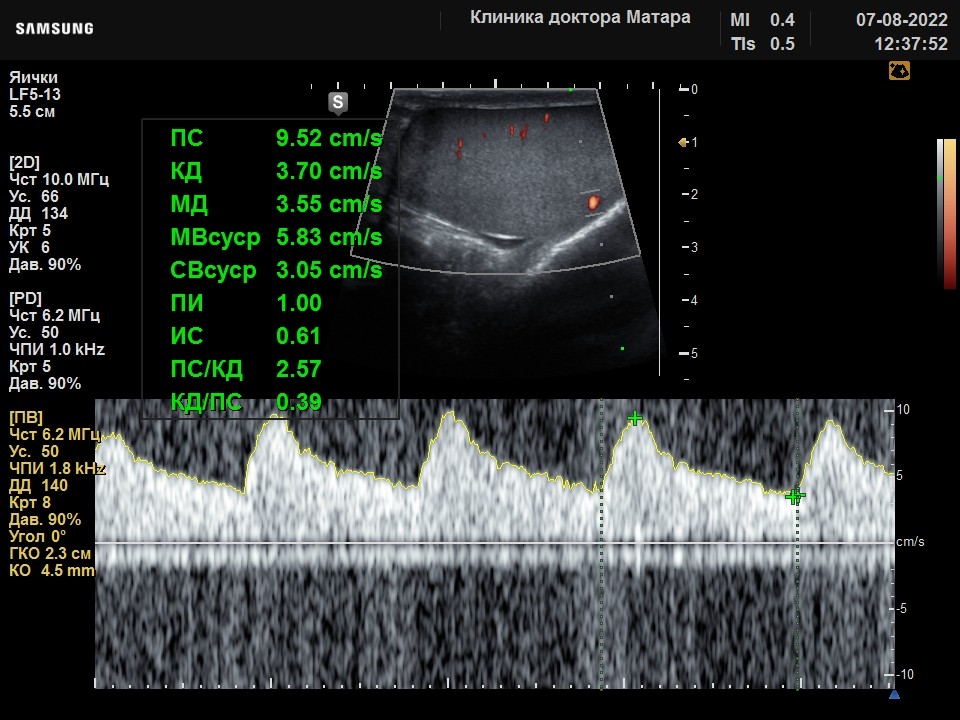
Task: Select the focus arrow marker at depth 1
Action: (x=683, y=143)
